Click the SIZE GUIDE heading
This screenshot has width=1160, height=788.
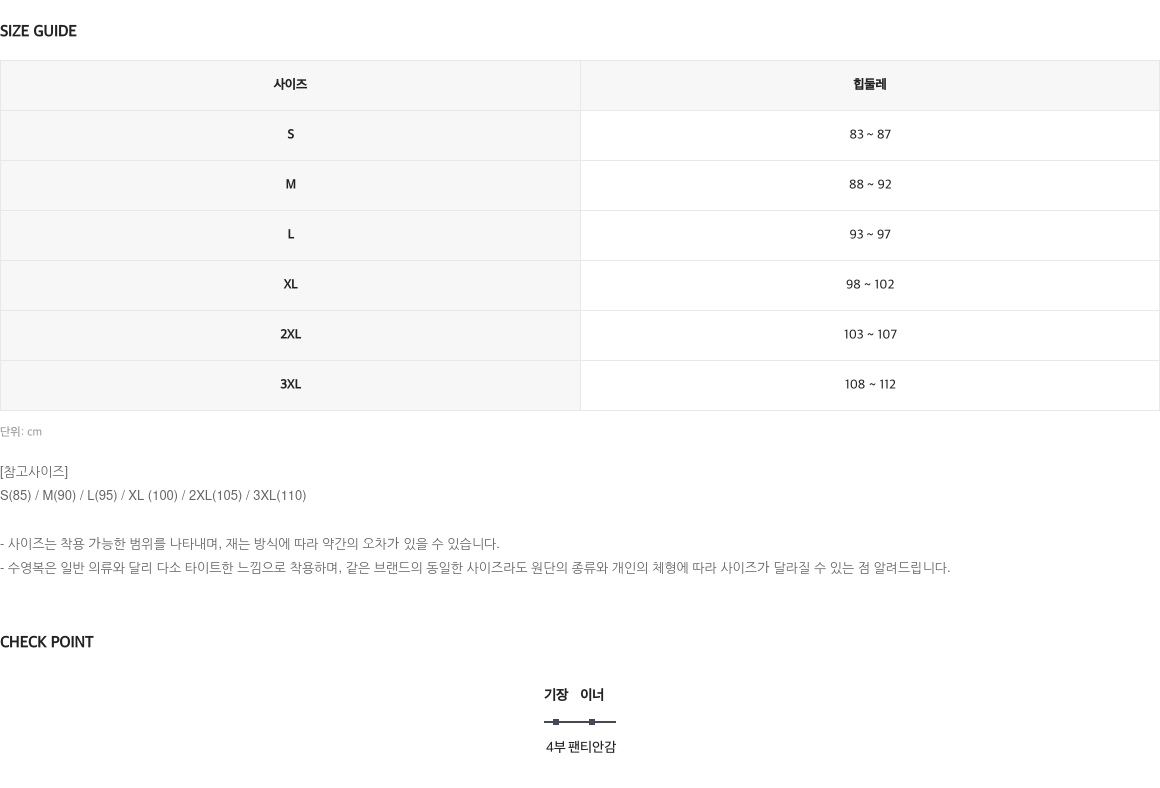pos(38,31)
